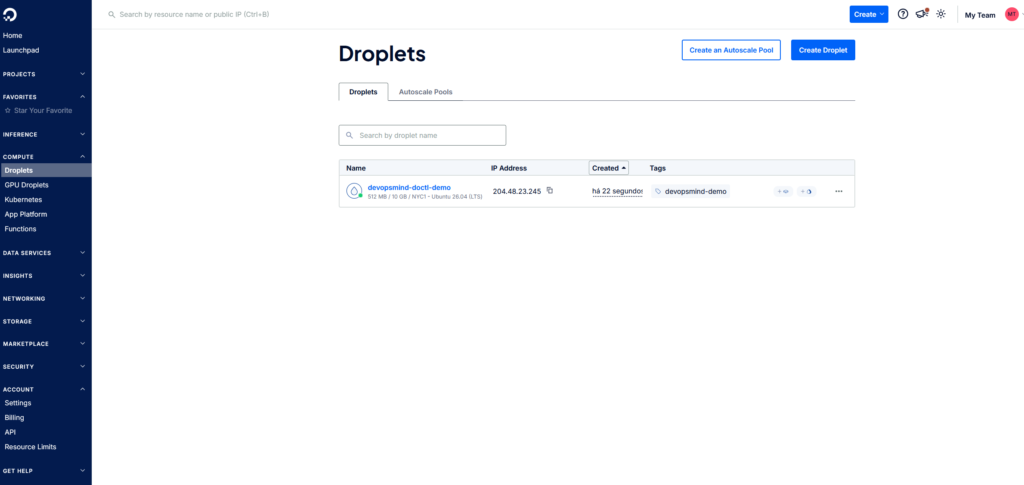This screenshot has height=485, width=1024.
Task: Expand the INSIGHTS section
Action: pos(46,275)
